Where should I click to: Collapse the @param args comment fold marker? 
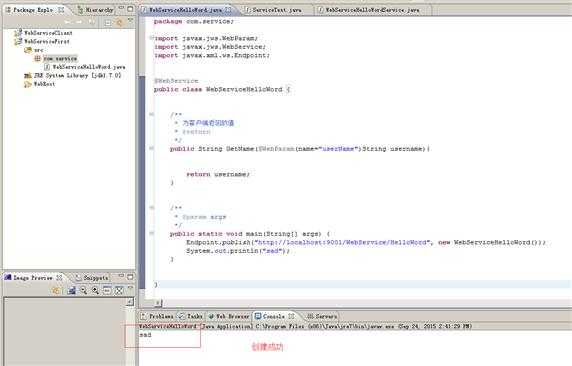(151, 208)
